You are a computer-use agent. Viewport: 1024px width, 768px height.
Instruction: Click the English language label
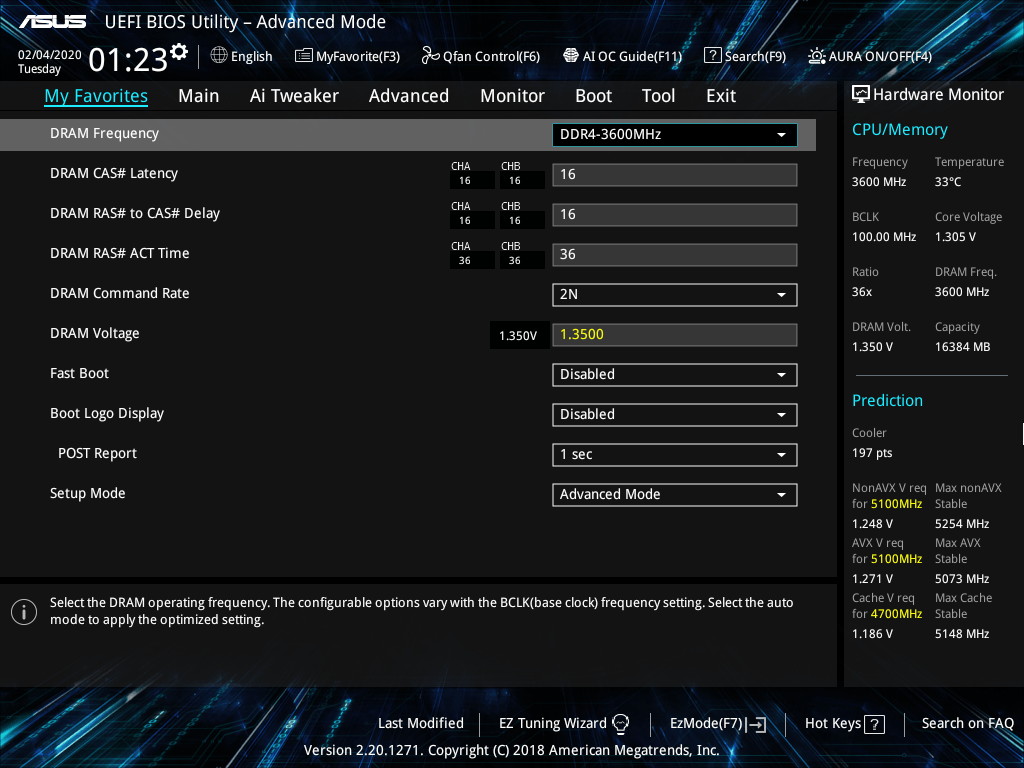[251, 56]
